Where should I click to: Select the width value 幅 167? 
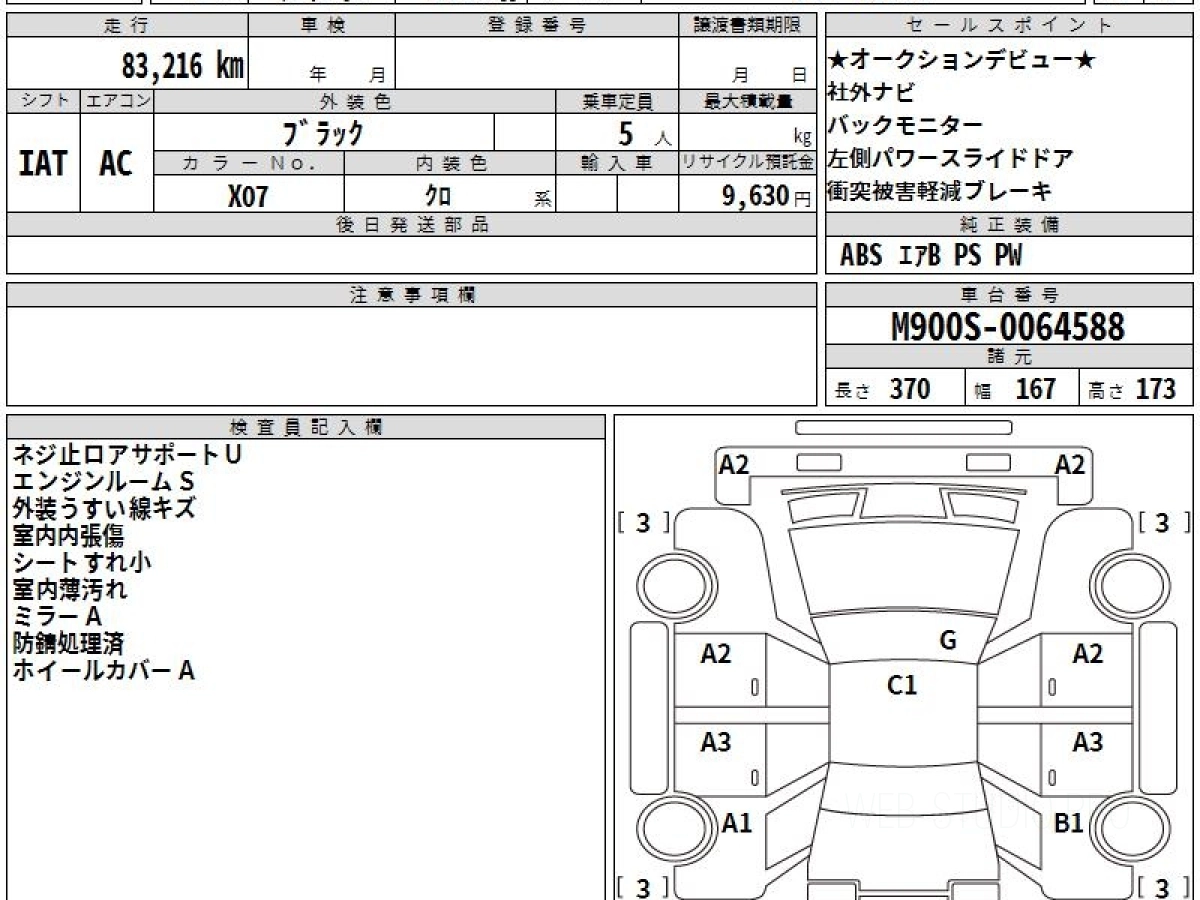point(1015,389)
